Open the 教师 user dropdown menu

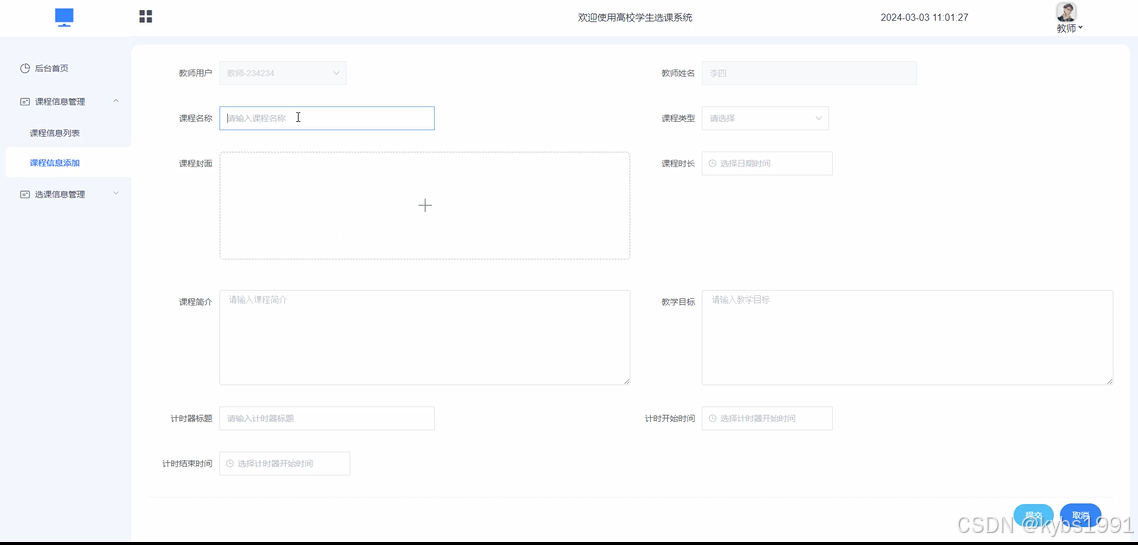point(1070,28)
